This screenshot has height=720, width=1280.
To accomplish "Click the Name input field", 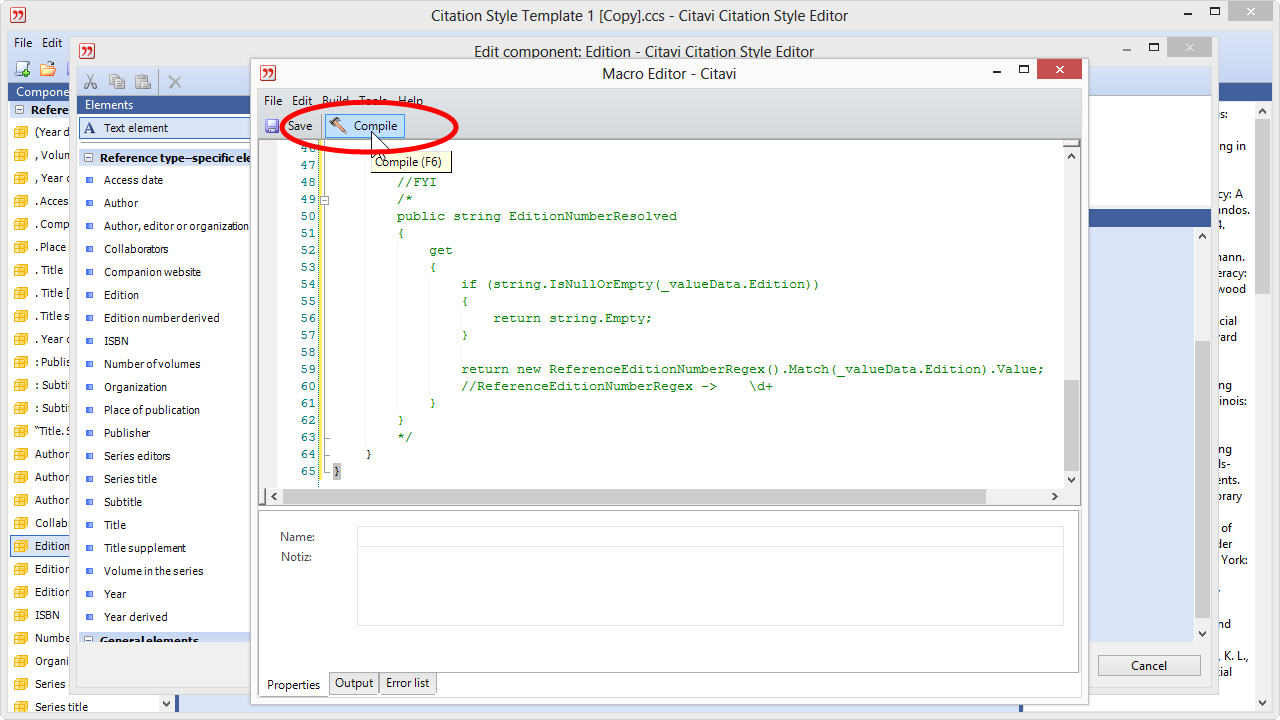I will 710,537.
